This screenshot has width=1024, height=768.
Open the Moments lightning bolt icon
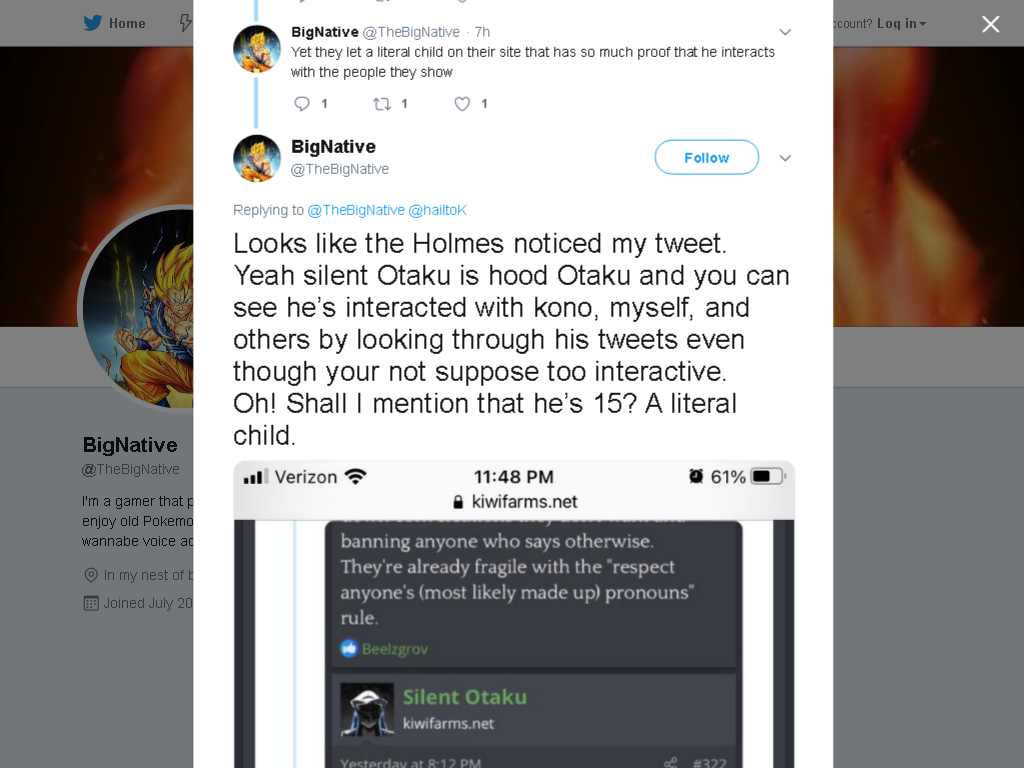[x=186, y=24]
